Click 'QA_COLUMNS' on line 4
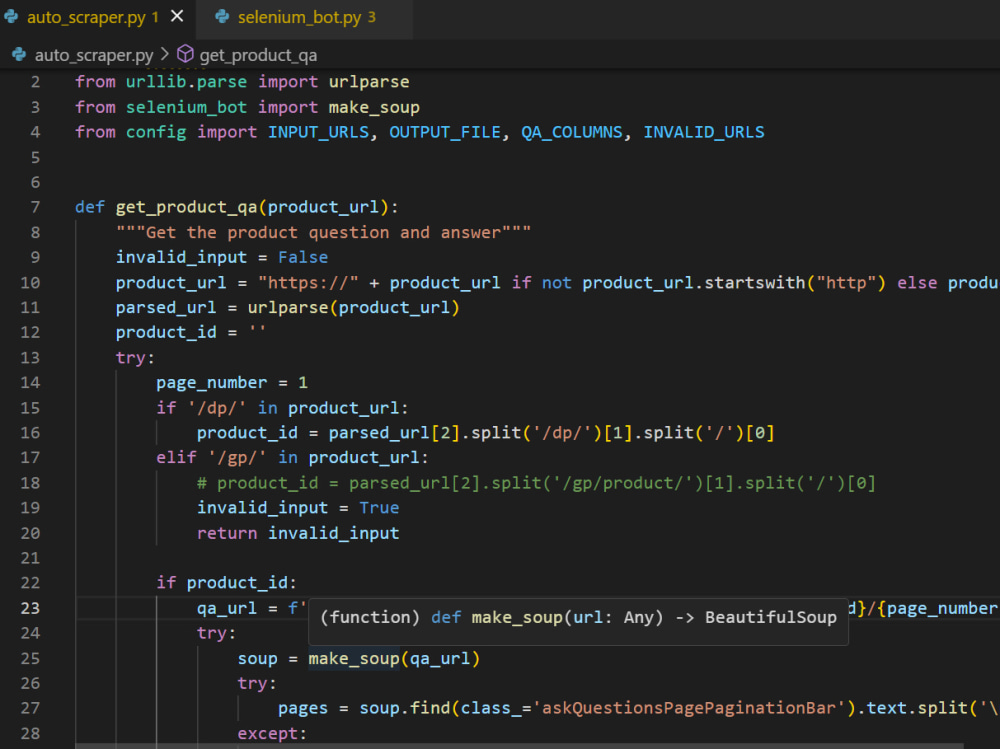 tap(571, 132)
